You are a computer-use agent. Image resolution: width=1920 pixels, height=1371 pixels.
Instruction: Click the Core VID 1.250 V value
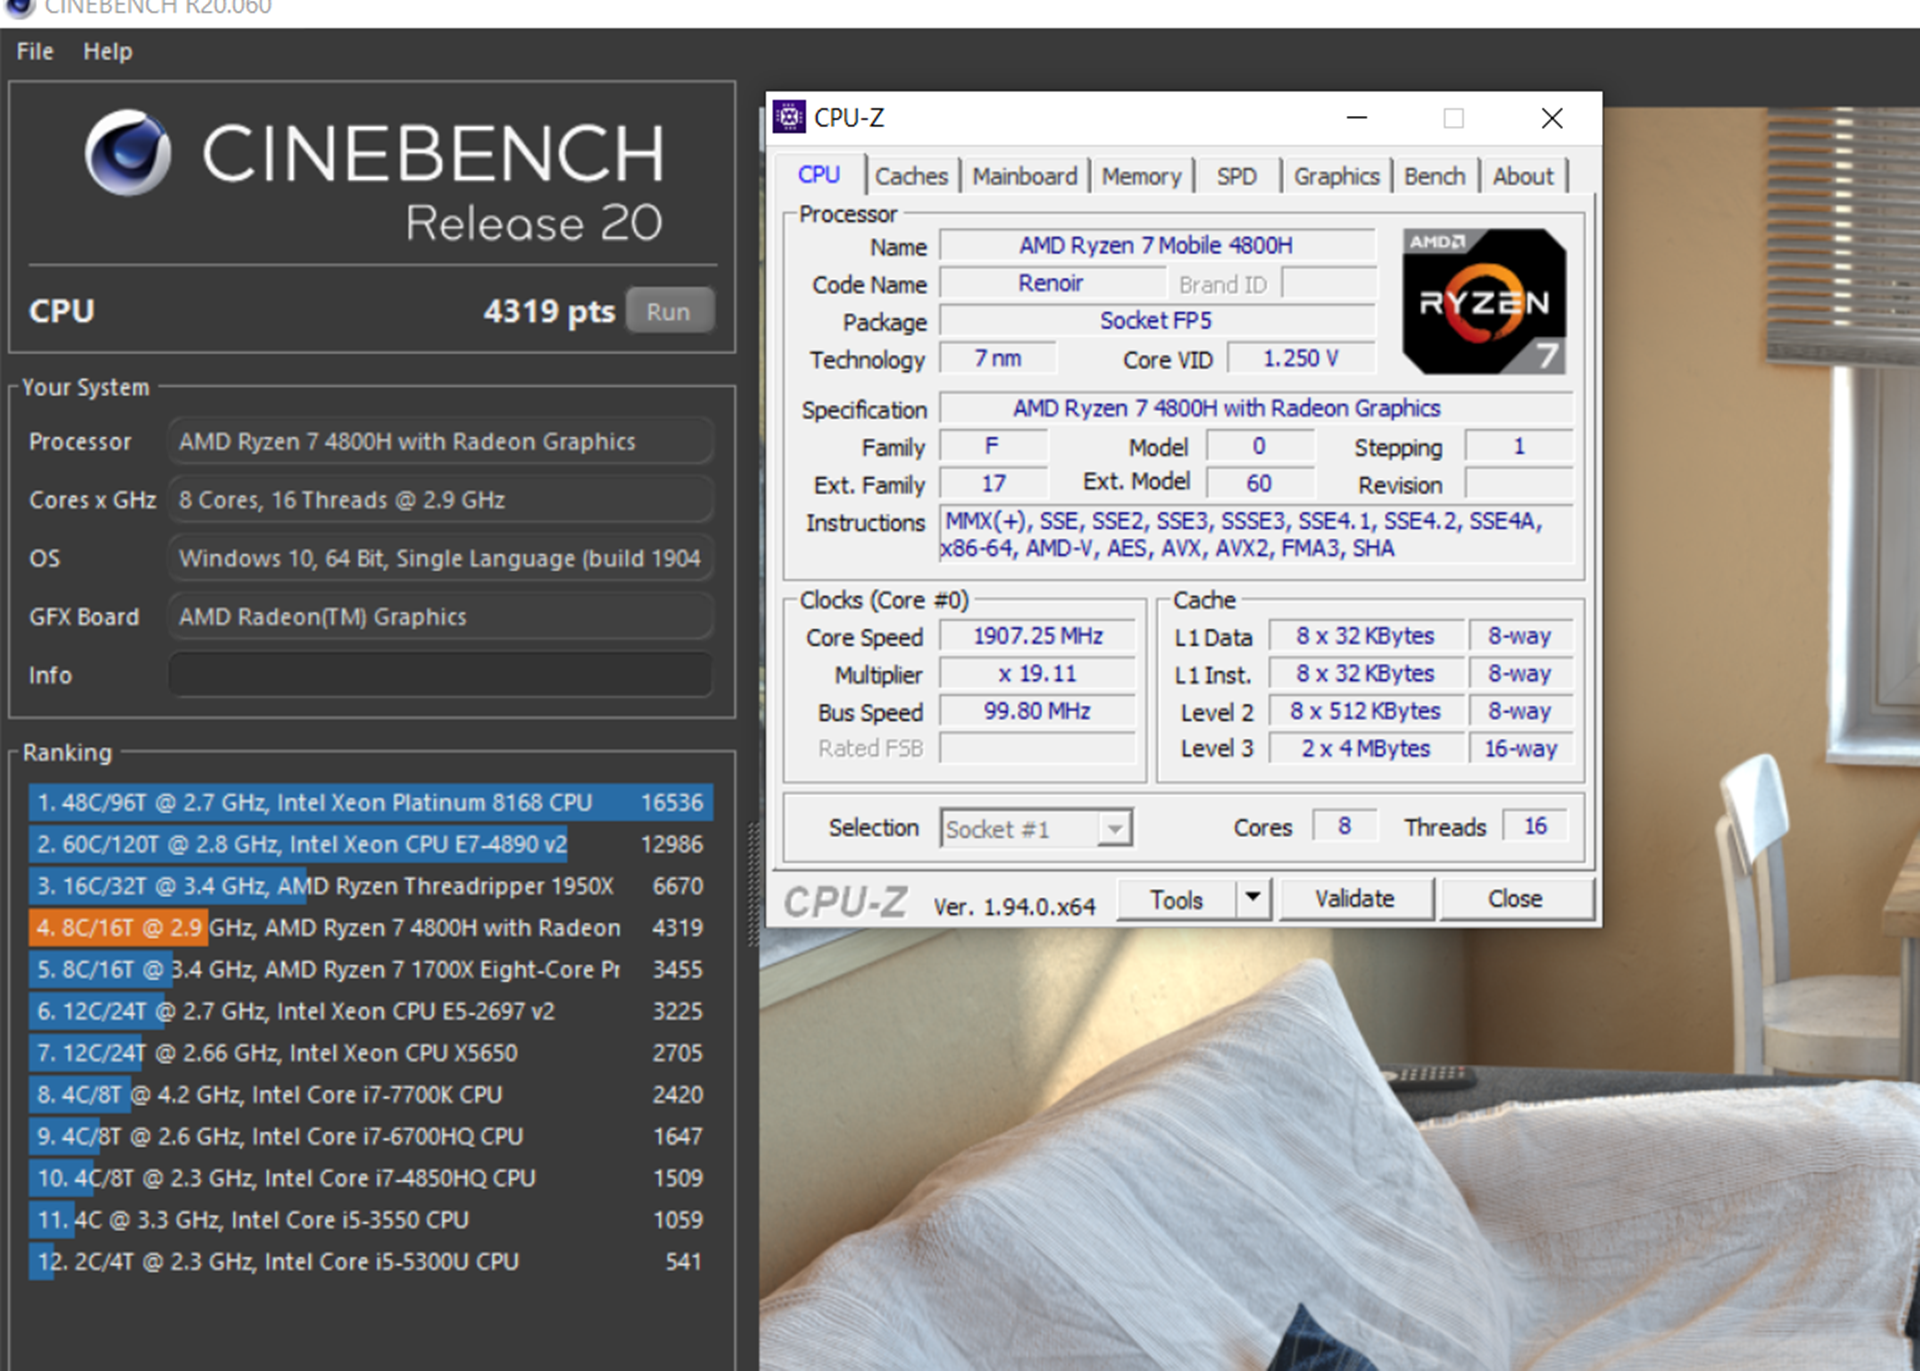1300,358
